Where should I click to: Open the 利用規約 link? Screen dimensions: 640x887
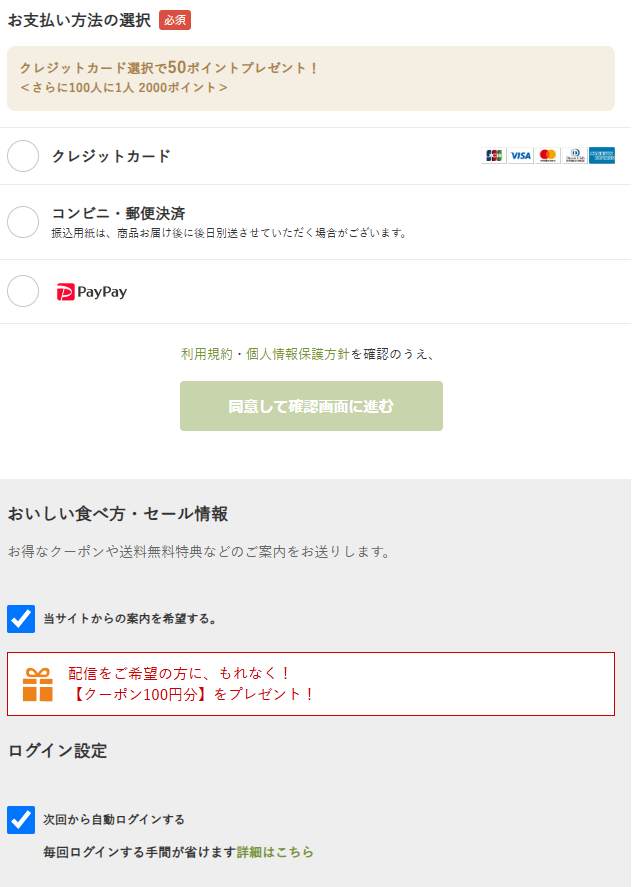pos(206,354)
